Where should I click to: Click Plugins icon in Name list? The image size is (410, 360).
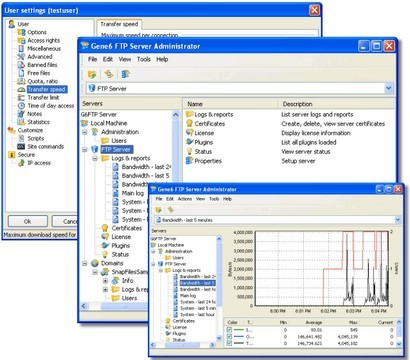click(x=190, y=142)
